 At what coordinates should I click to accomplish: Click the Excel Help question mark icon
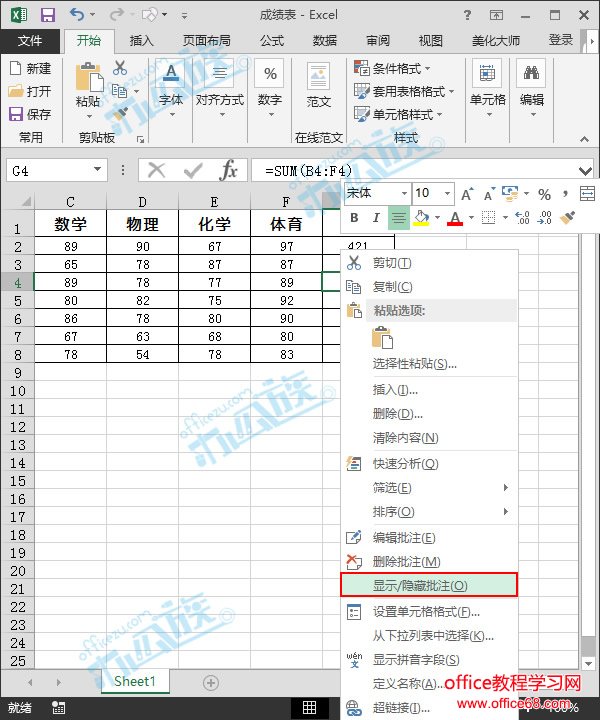click(x=467, y=15)
